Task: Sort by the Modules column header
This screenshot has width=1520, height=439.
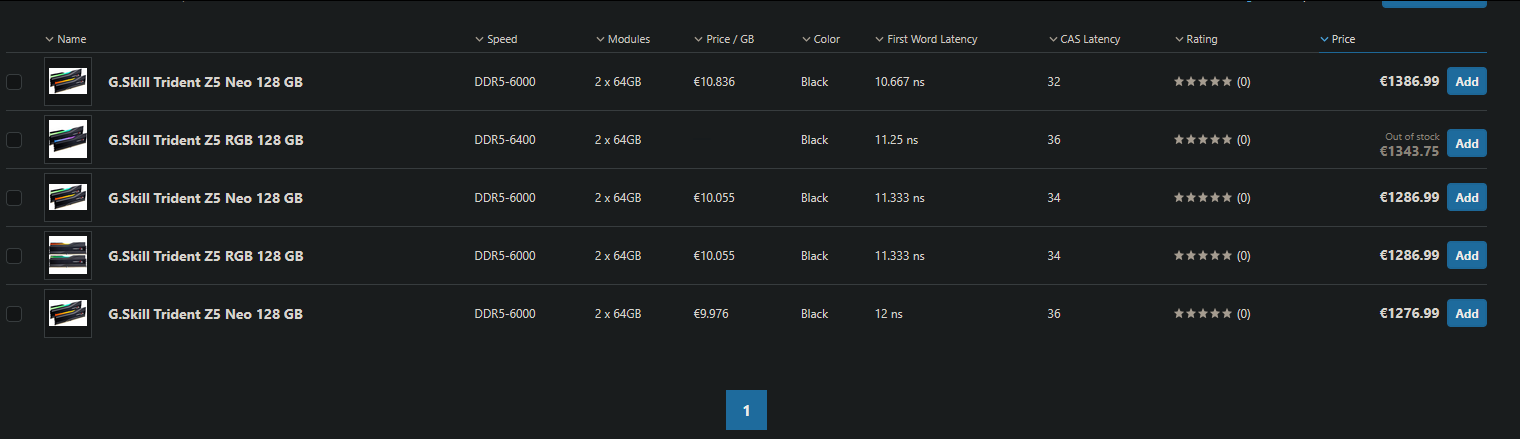Action: click(x=622, y=39)
